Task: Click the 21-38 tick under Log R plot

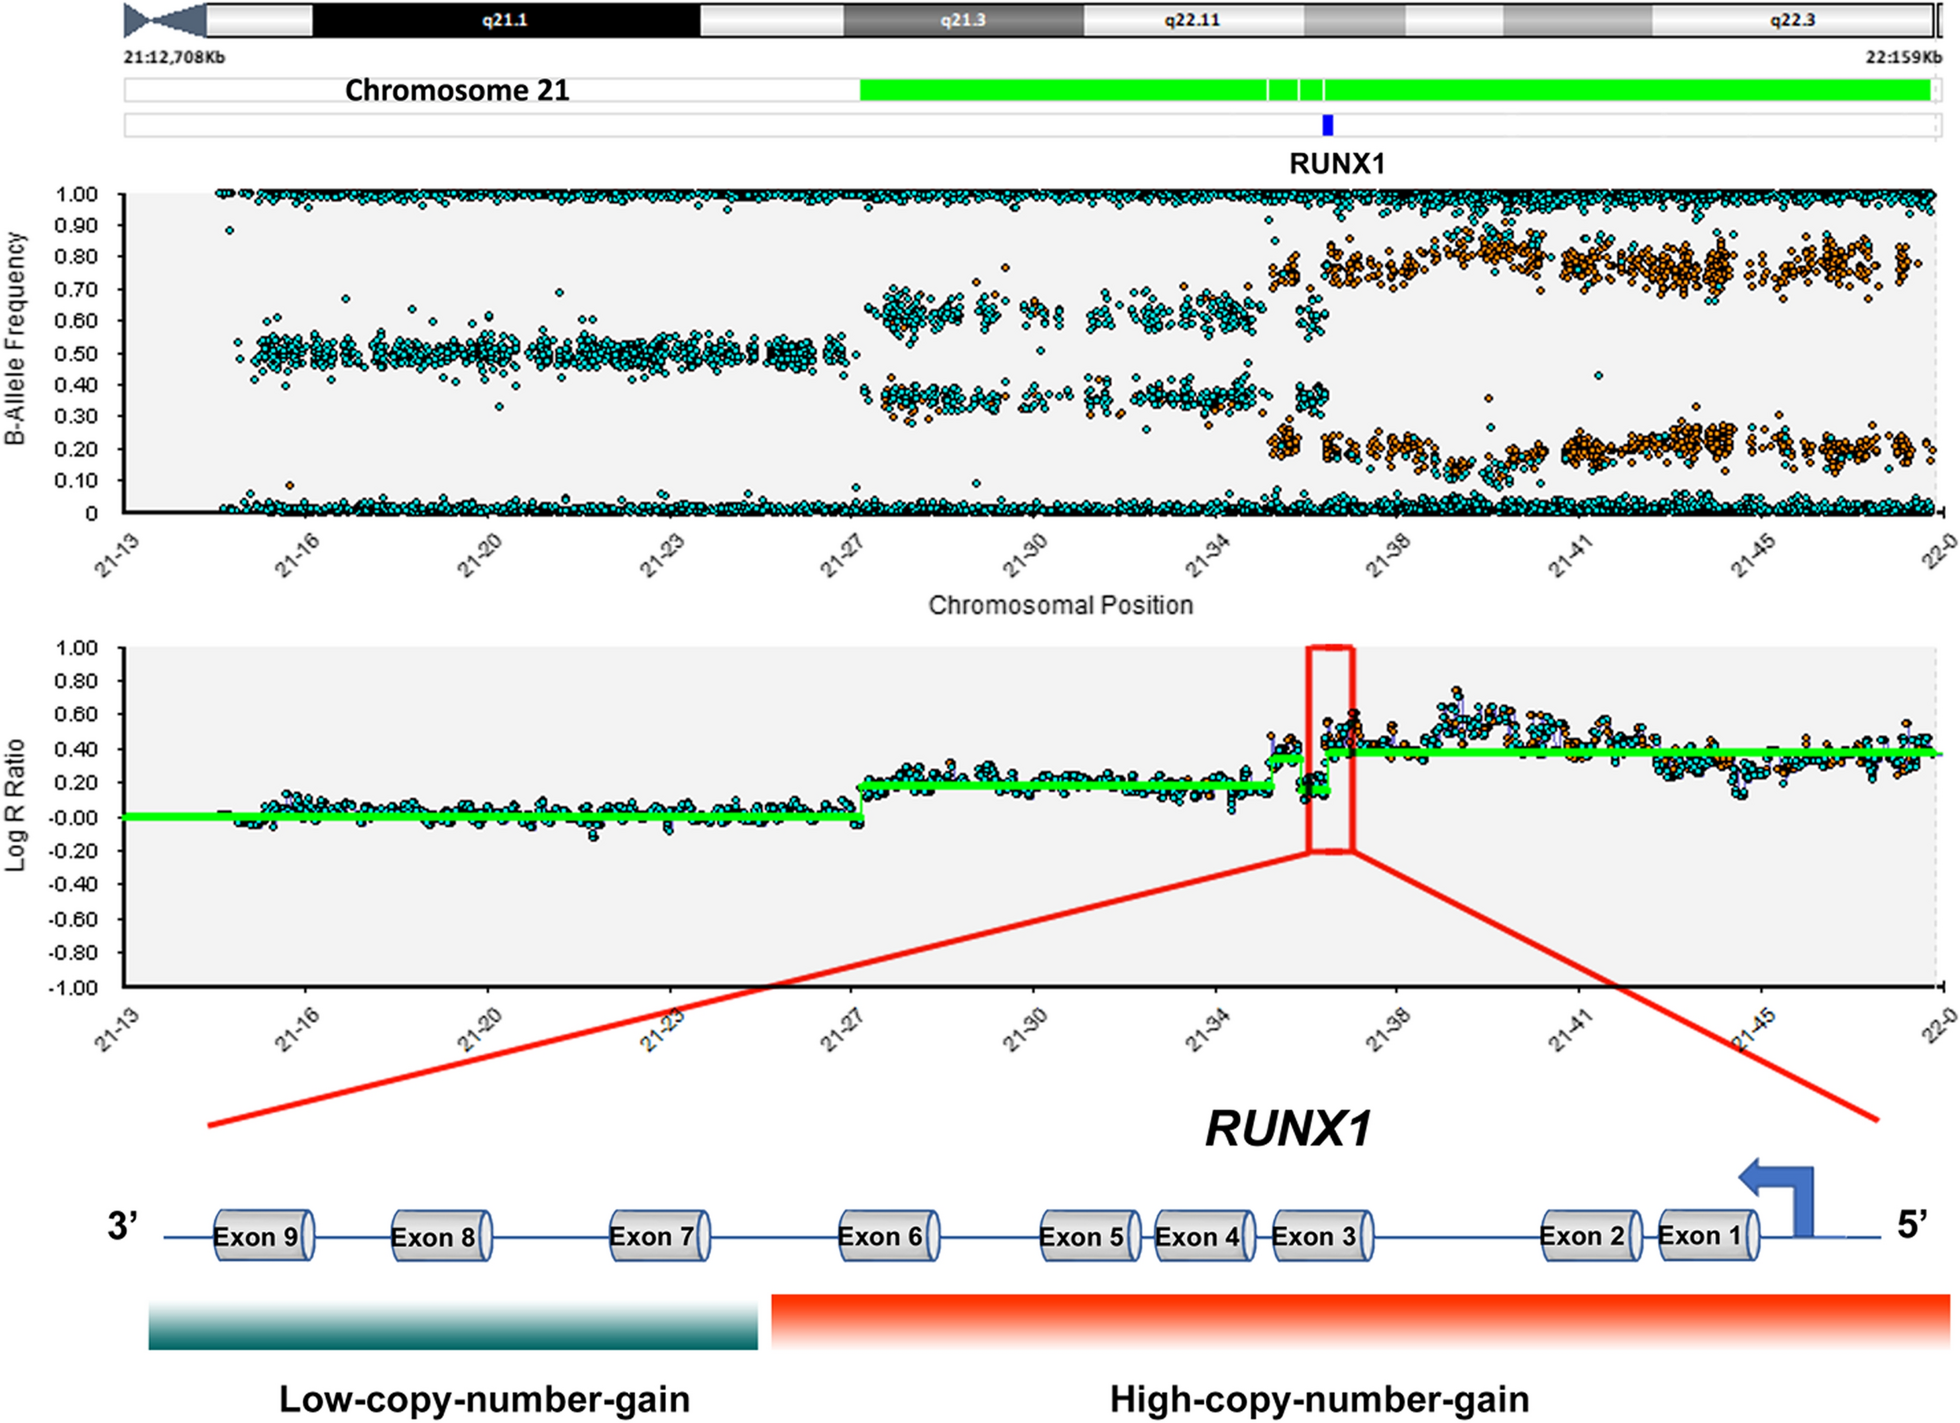Action: pos(1388,1031)
